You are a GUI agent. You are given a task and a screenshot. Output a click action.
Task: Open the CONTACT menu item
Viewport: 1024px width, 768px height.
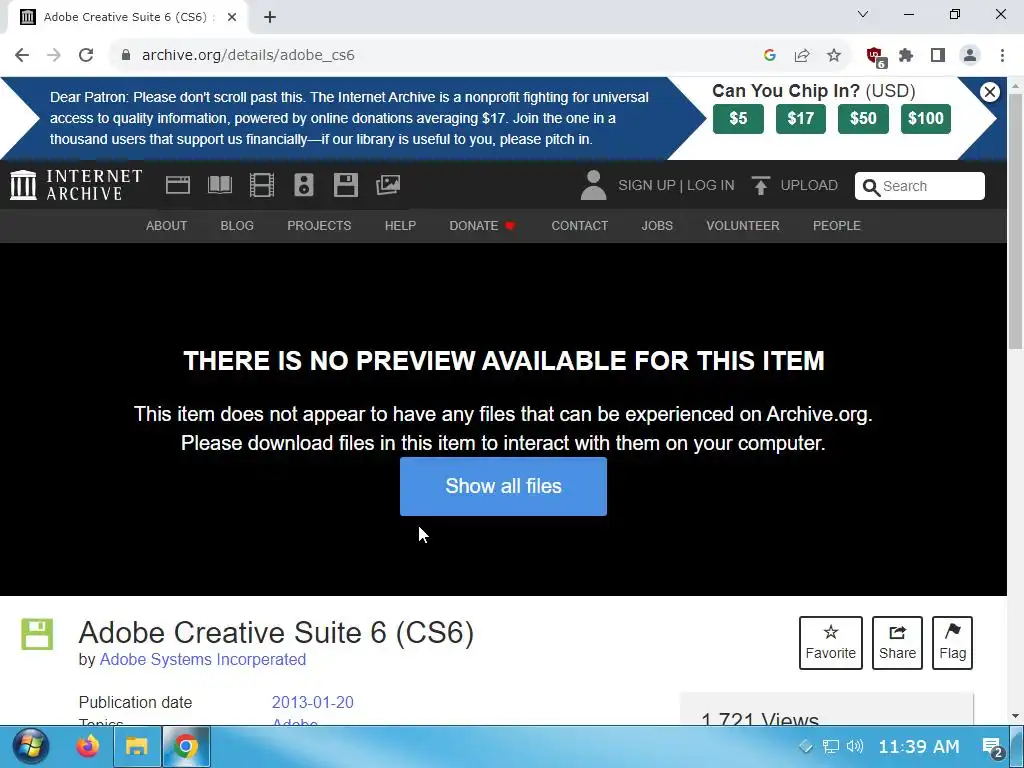579,225
